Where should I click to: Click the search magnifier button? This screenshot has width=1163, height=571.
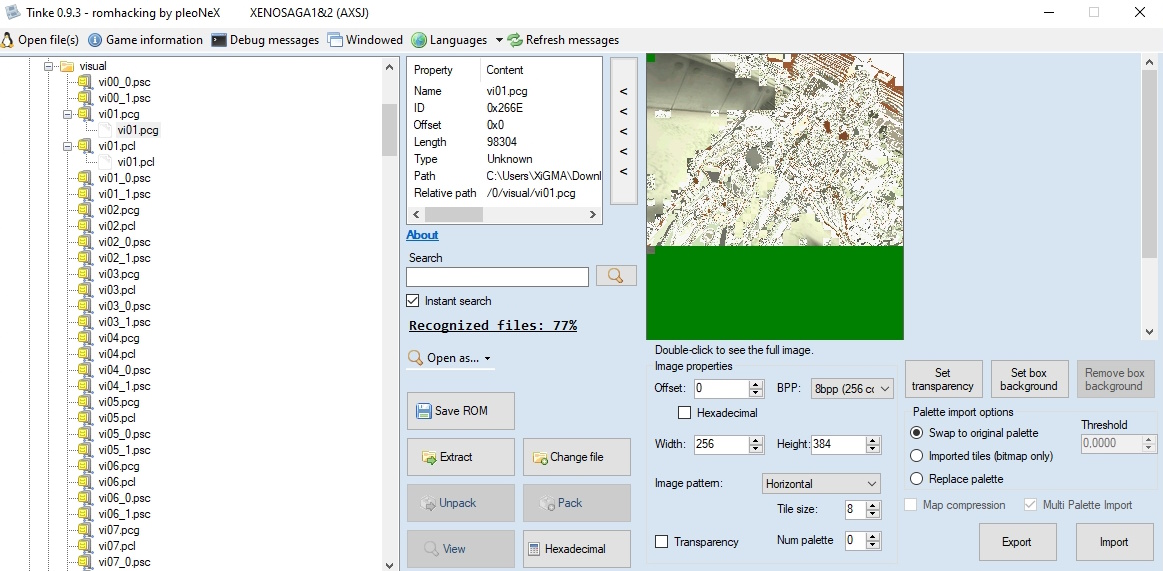point(616,276)
